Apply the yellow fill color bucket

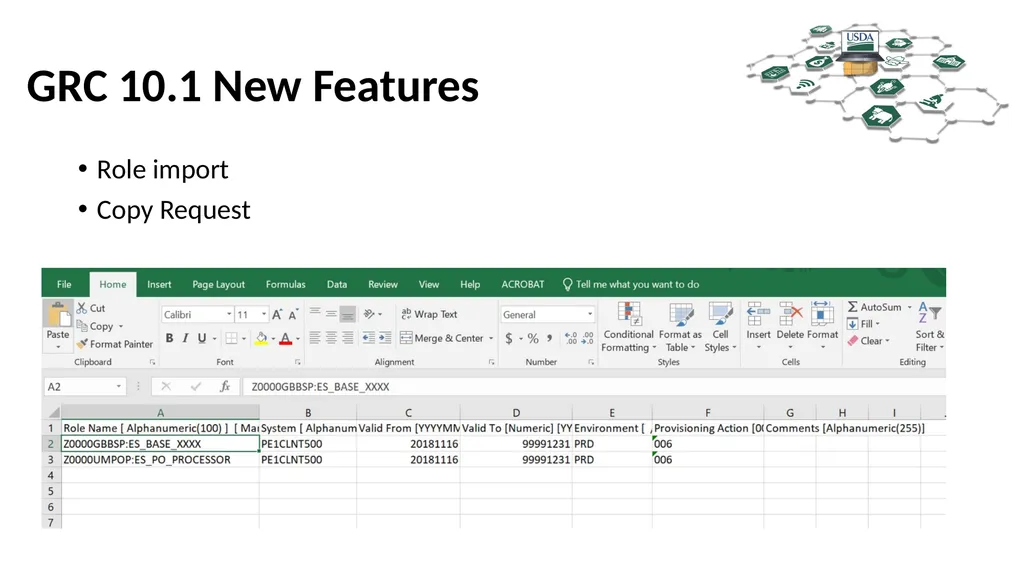coord(261,338)
